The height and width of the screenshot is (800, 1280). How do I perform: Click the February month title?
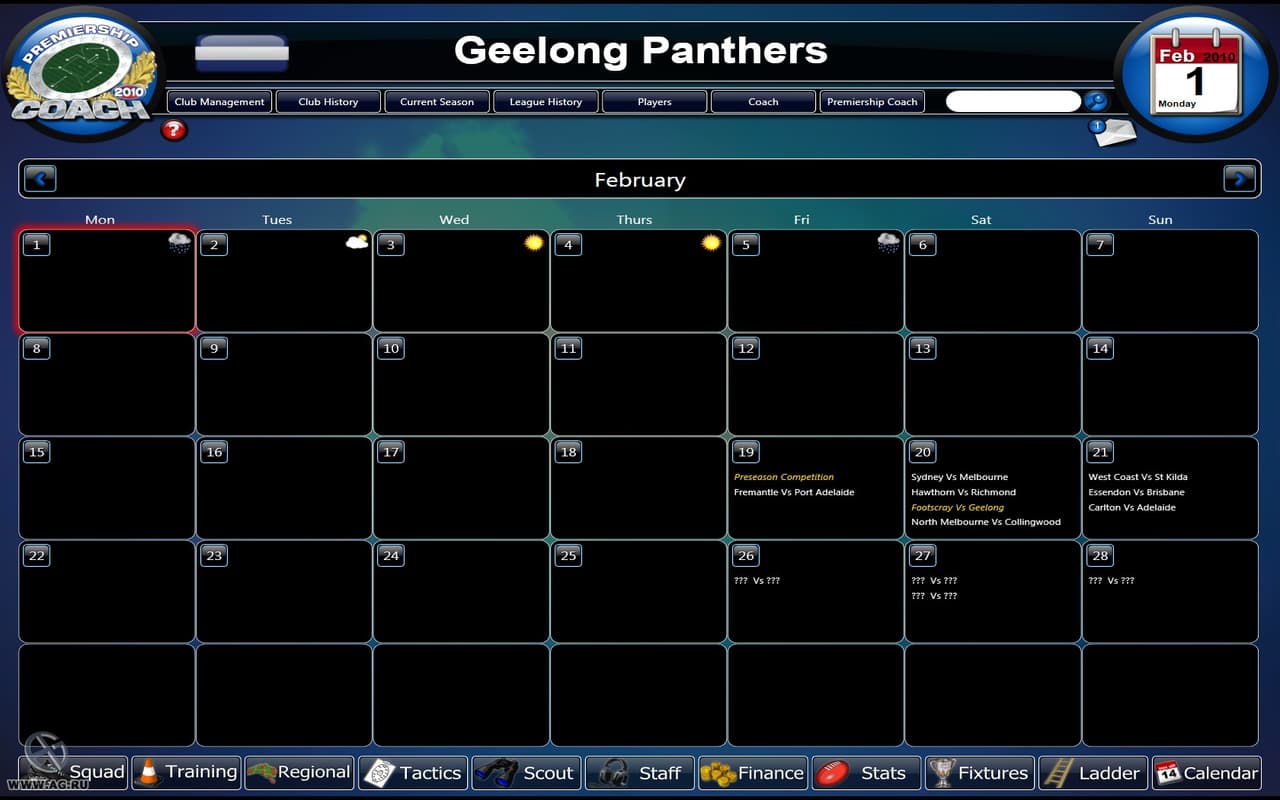[x=640, y=180]
